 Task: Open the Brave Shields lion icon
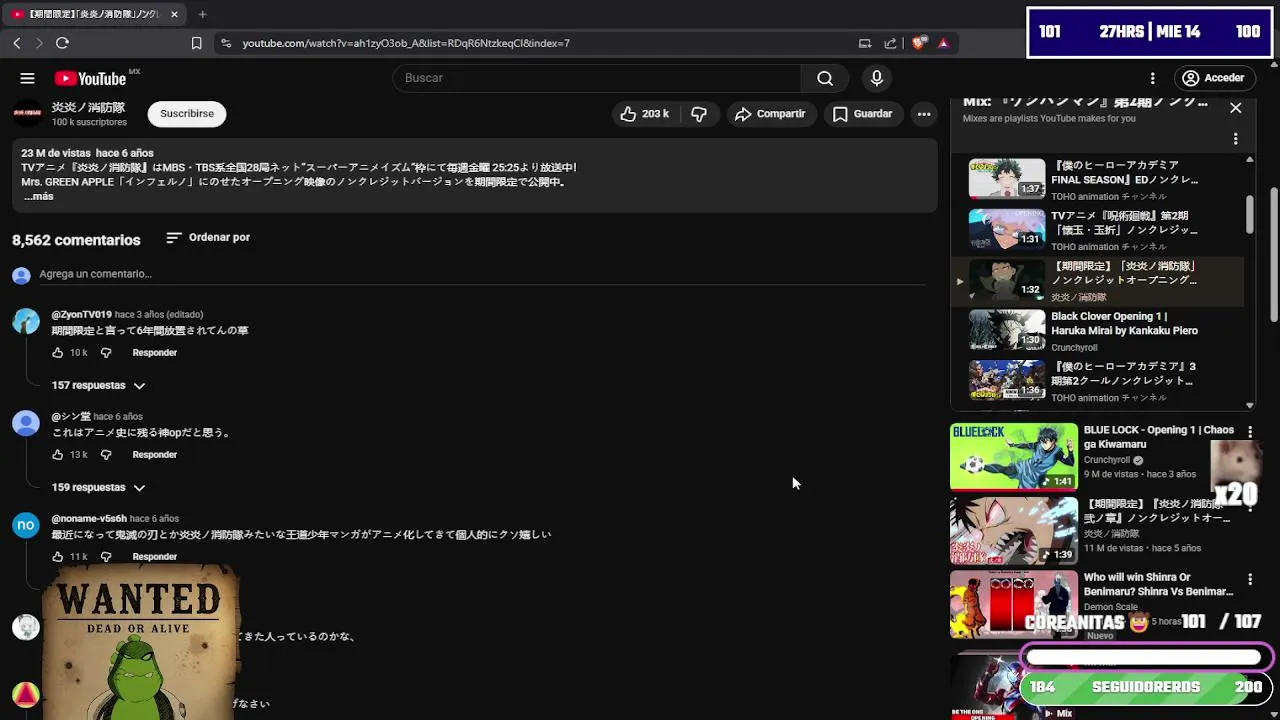pyautogui.click(x=918, y=43)
